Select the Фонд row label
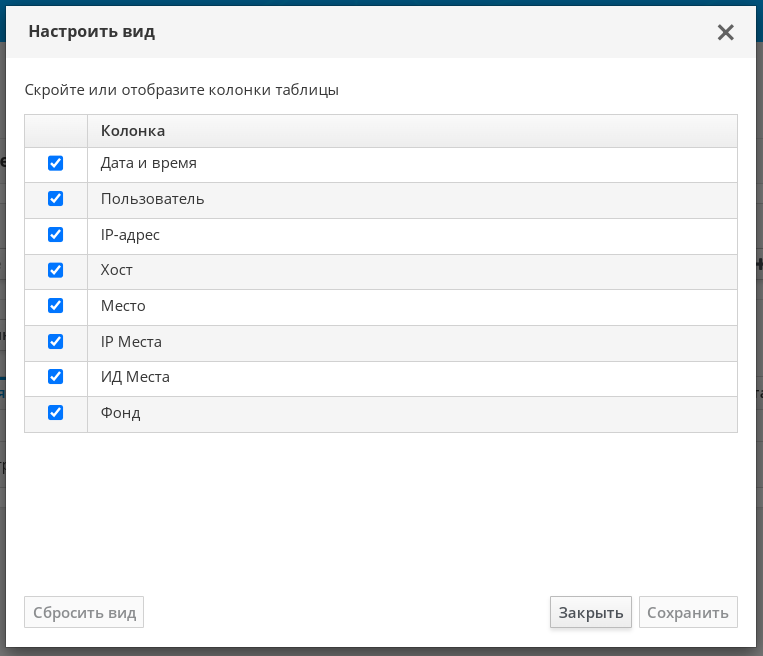This screenshot has height=656, width=763. coord(120,413)
